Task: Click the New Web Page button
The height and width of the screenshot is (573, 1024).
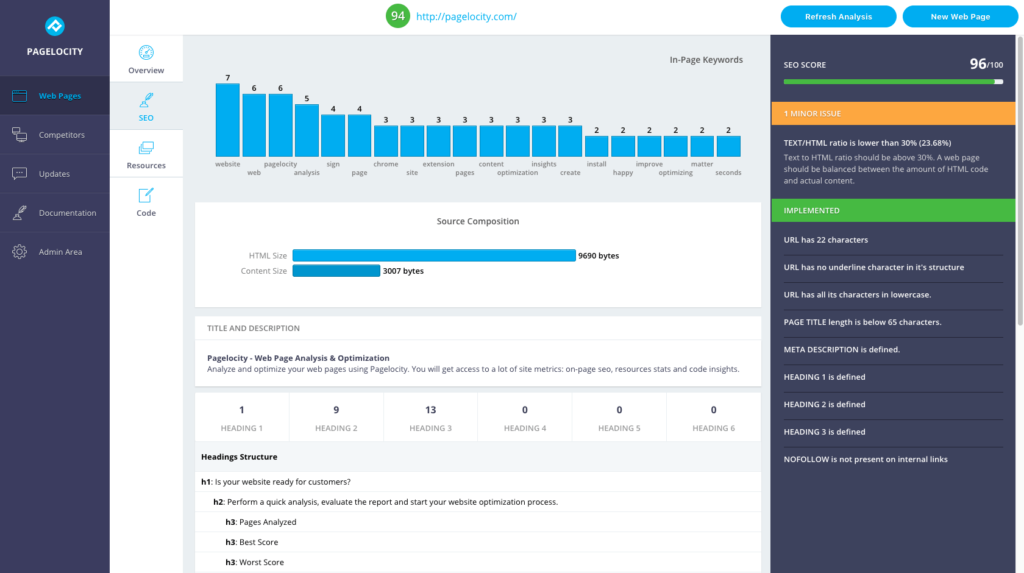Action: (x=960, y=16)
